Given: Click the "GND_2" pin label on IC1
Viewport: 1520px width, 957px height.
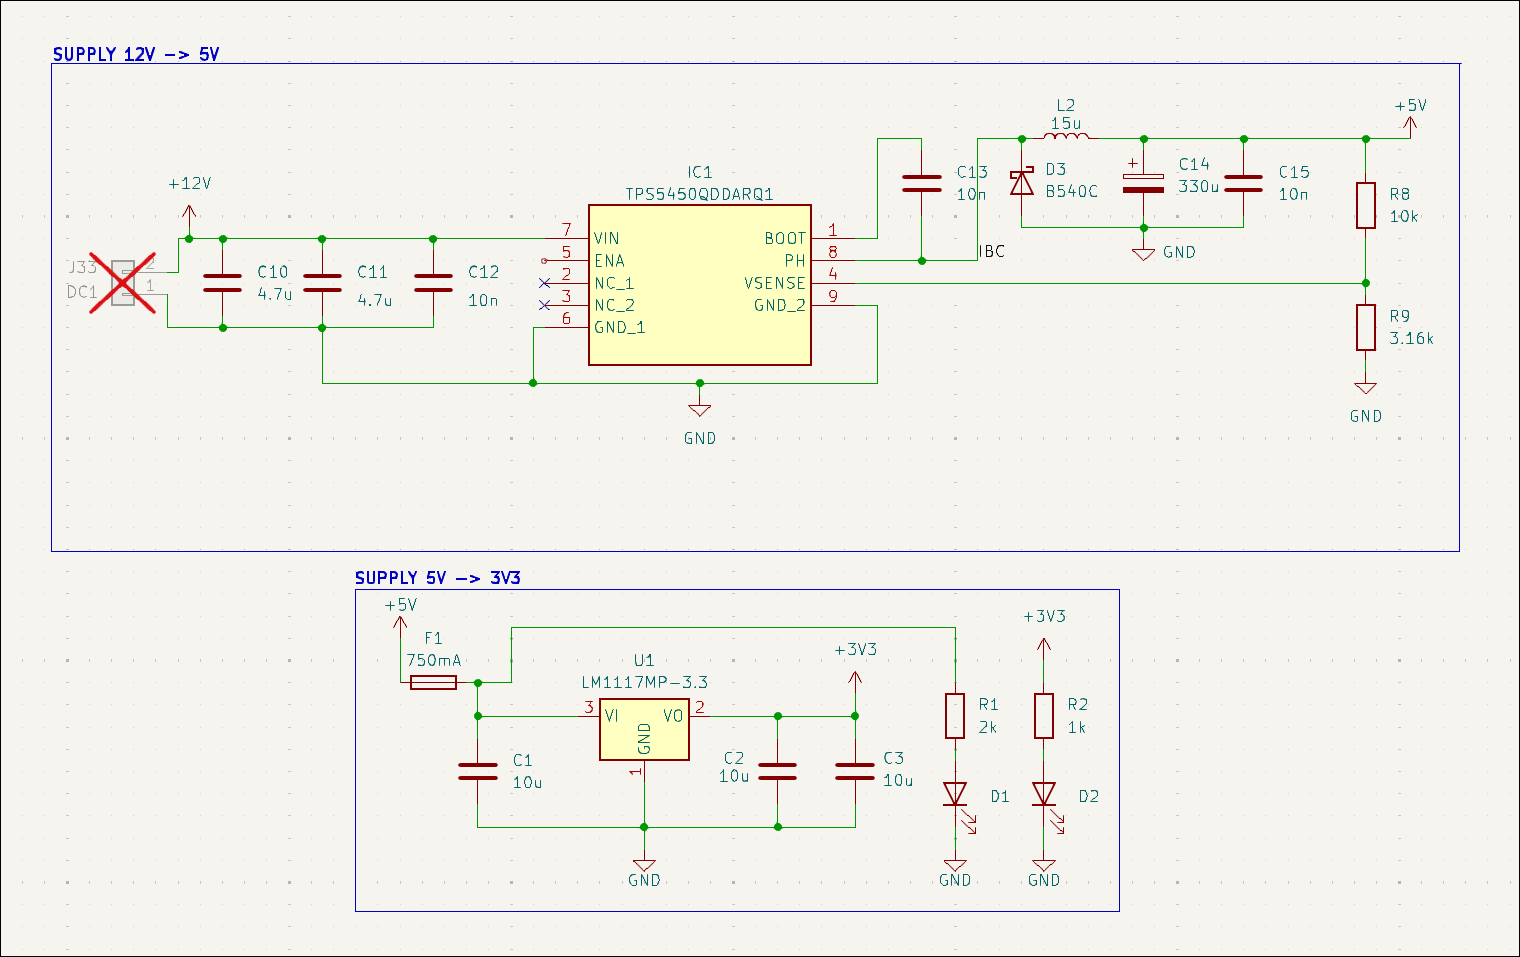Looking at the screenshot, I should 780,305.
